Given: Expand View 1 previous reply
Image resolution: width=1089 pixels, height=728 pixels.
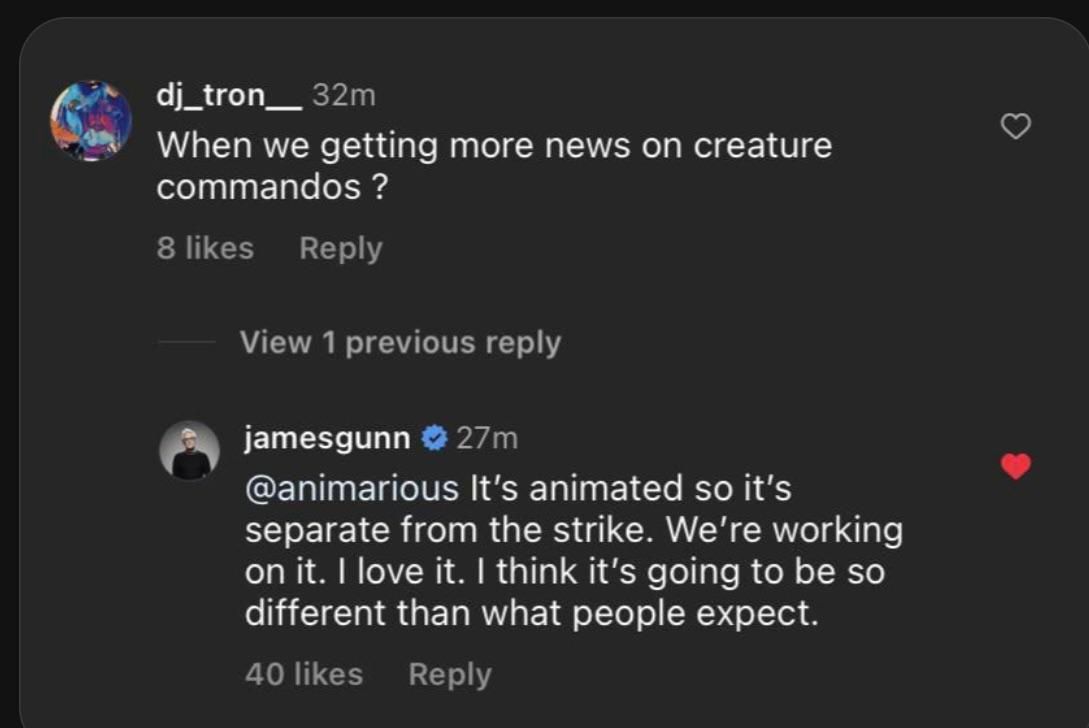Looking at the screenshot, I should pos(400,343).
